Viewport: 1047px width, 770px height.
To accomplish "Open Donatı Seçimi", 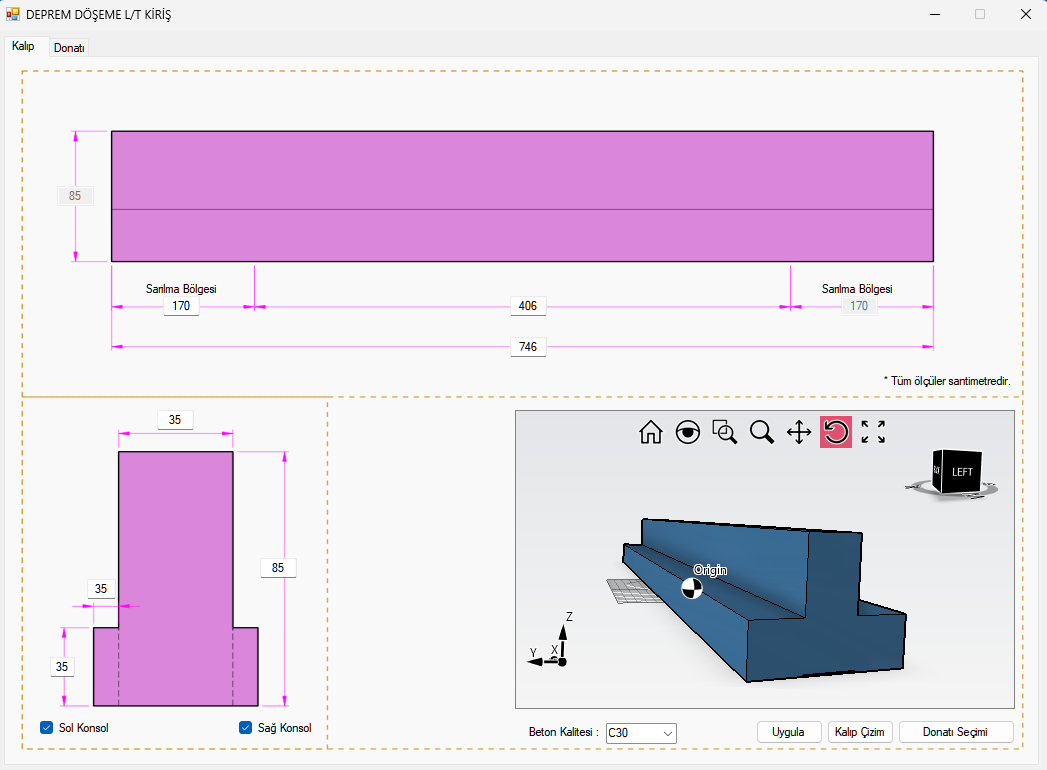I will click(956, 732).
